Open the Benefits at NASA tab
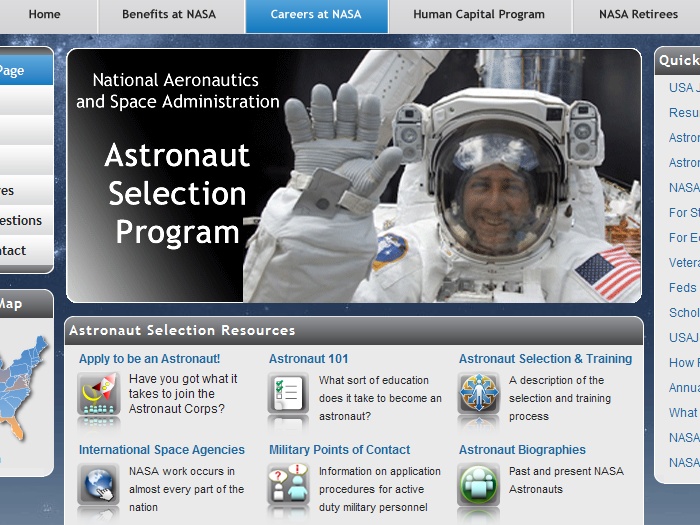This screenshot has height=525, width=700. click(169, 15)
